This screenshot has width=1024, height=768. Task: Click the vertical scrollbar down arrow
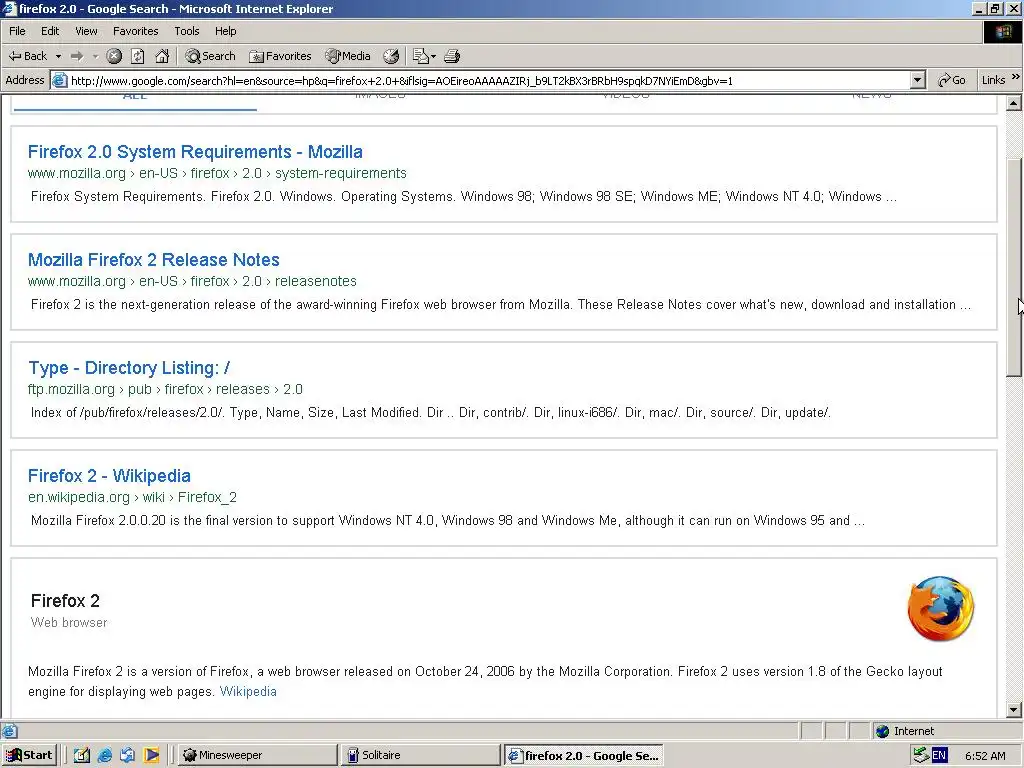(x=1014, y=710)
